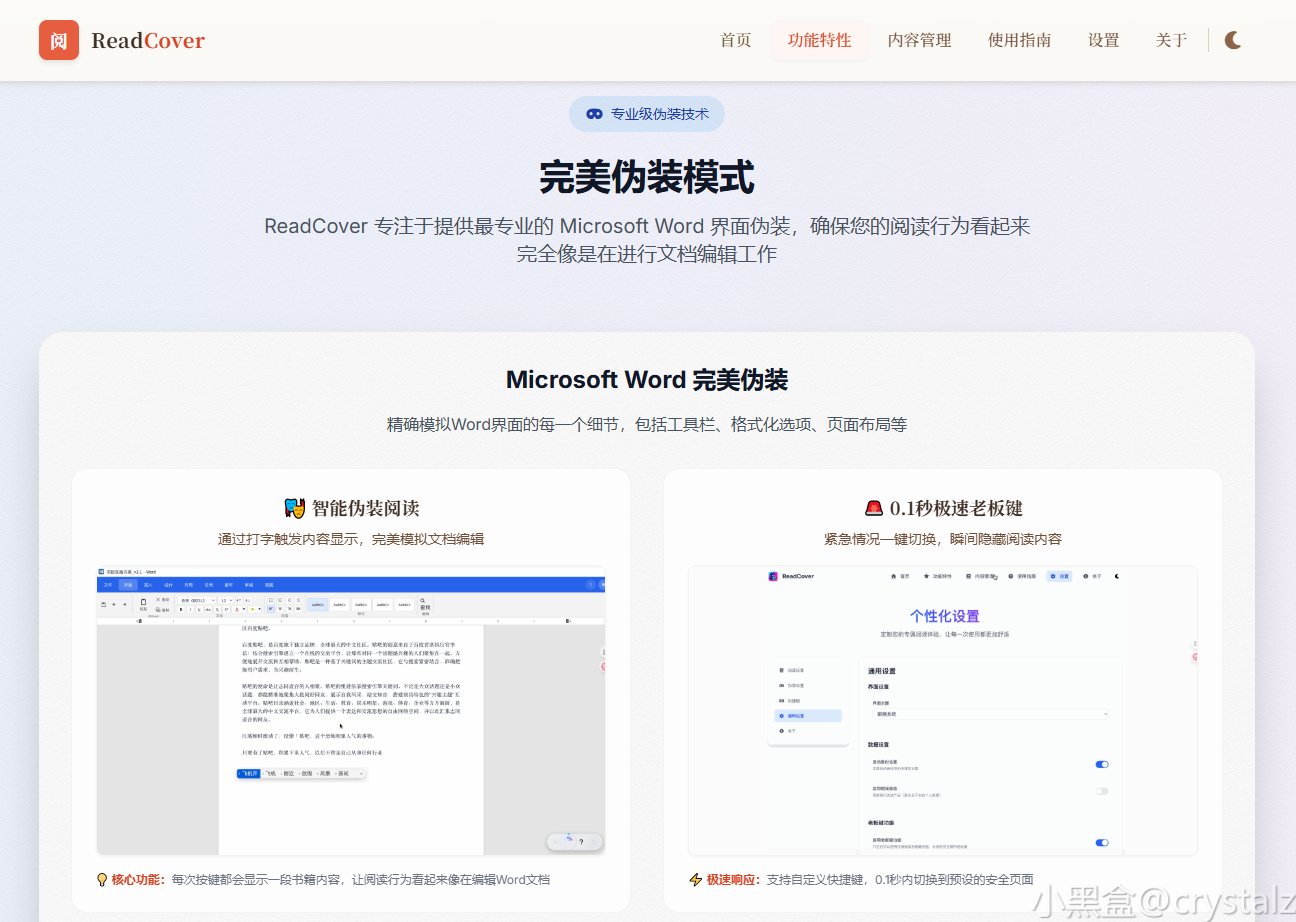Click the 紧急情况一键切换 description line
1296x922 pixels.
[943, 539]
